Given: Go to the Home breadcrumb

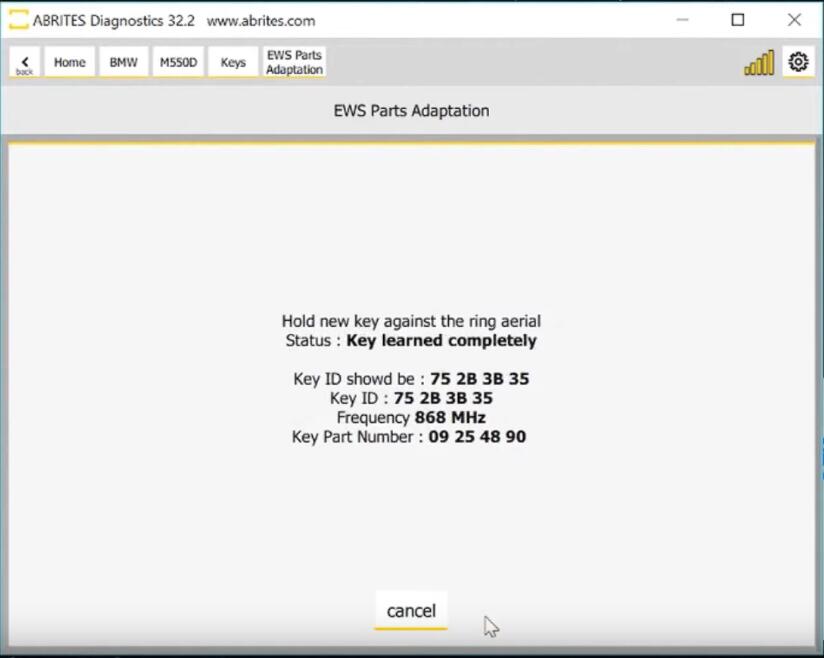Looking at the screenshot, I should [x=69, y=62].
